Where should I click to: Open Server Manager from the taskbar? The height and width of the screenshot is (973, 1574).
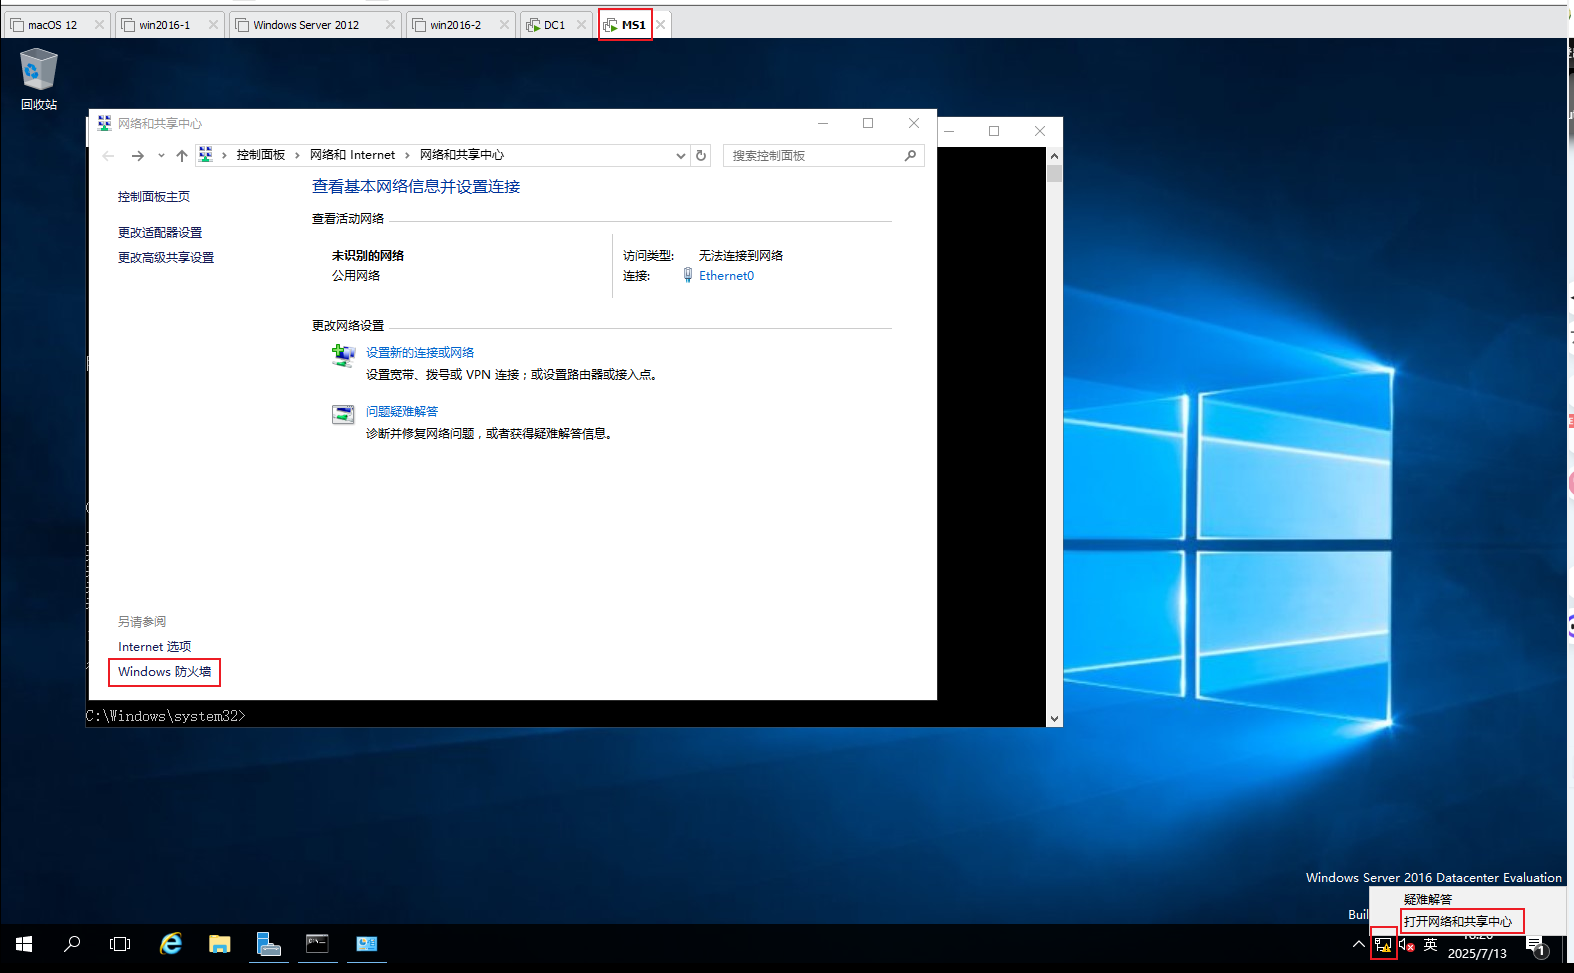[x=268, y=944]
